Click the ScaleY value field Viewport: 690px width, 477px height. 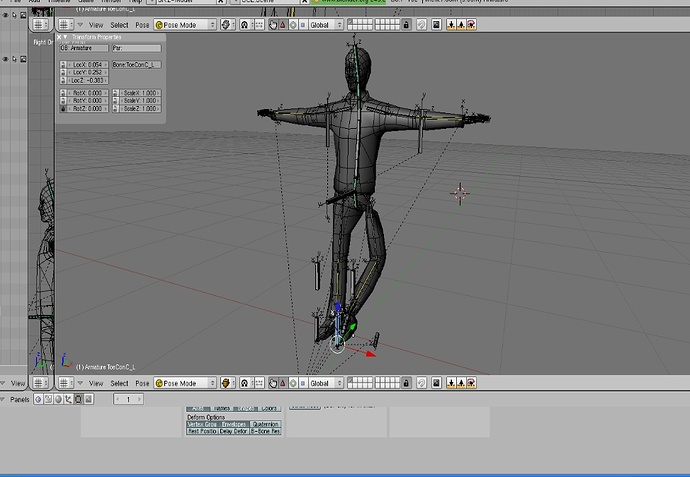pyautogui.click(x=140, y=101)
